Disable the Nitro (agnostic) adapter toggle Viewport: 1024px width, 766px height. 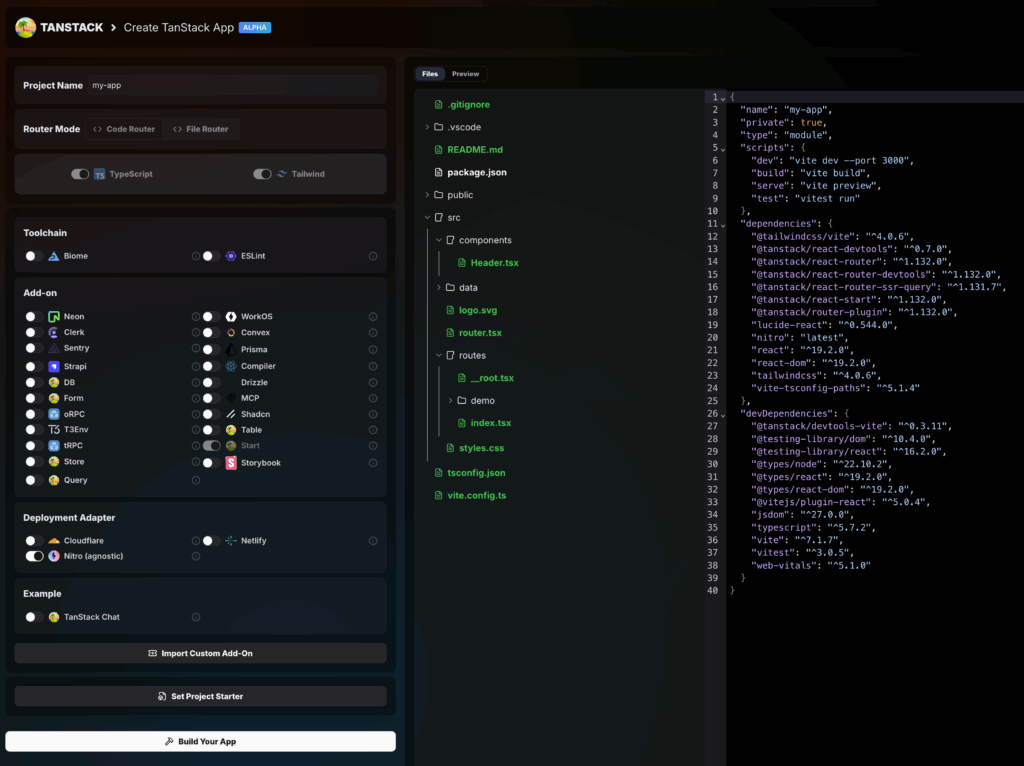(x=34, y=556)
